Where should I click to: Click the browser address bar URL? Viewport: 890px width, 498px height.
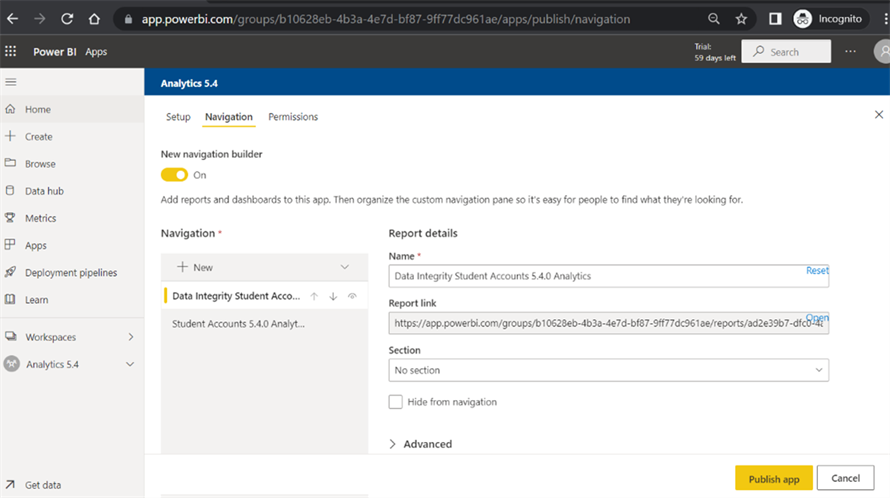pyautogui.click(x=386, y=19)
